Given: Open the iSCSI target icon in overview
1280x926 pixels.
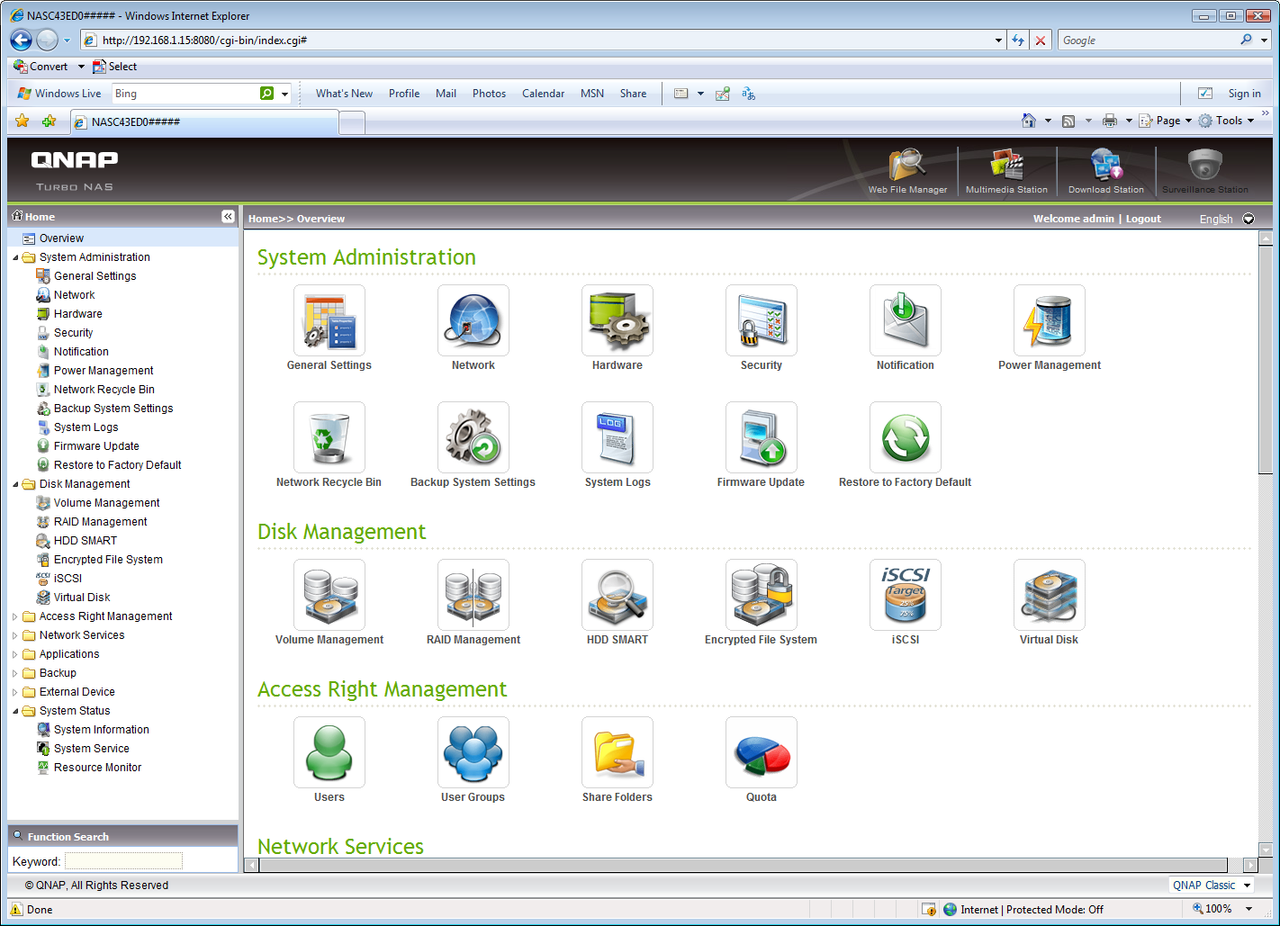Looking at the screenshot, I should (x=905, y=595).
